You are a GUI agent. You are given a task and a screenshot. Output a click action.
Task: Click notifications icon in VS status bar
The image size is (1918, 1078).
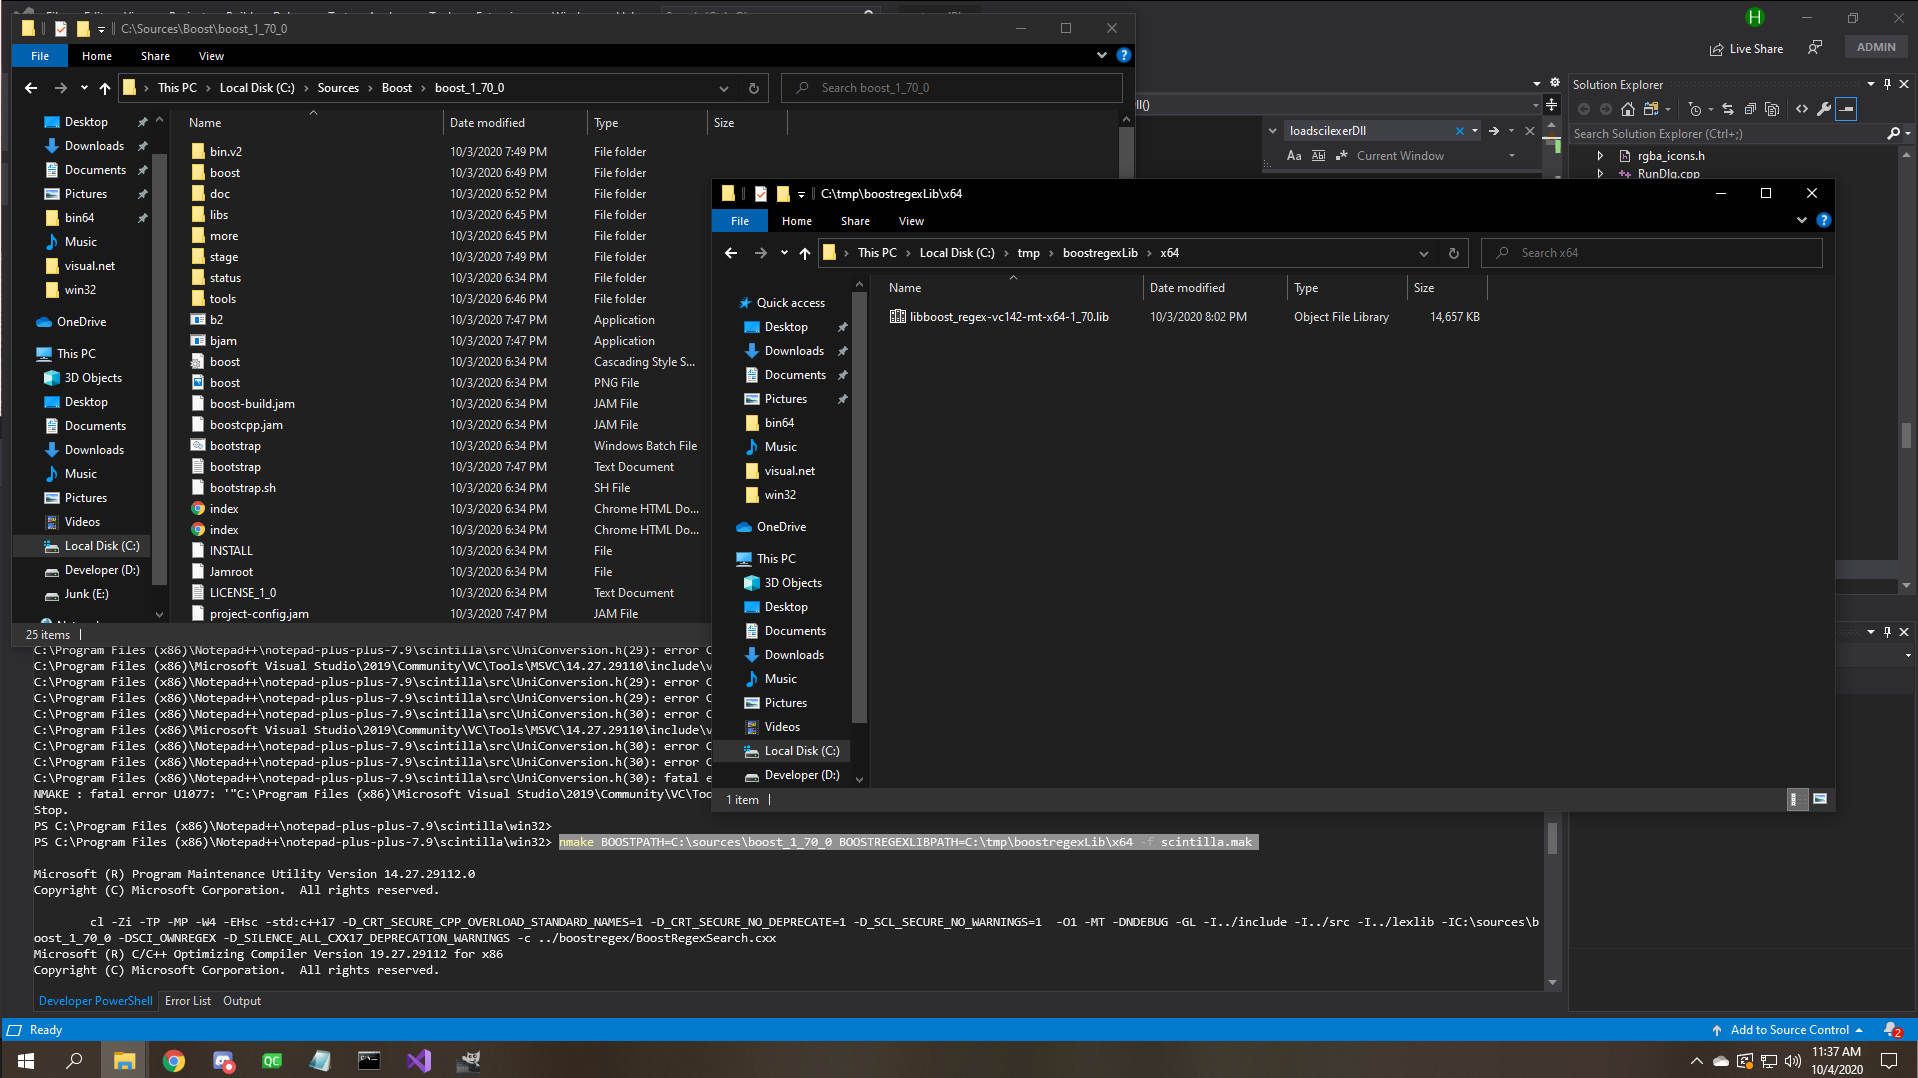point(1892,1030)
